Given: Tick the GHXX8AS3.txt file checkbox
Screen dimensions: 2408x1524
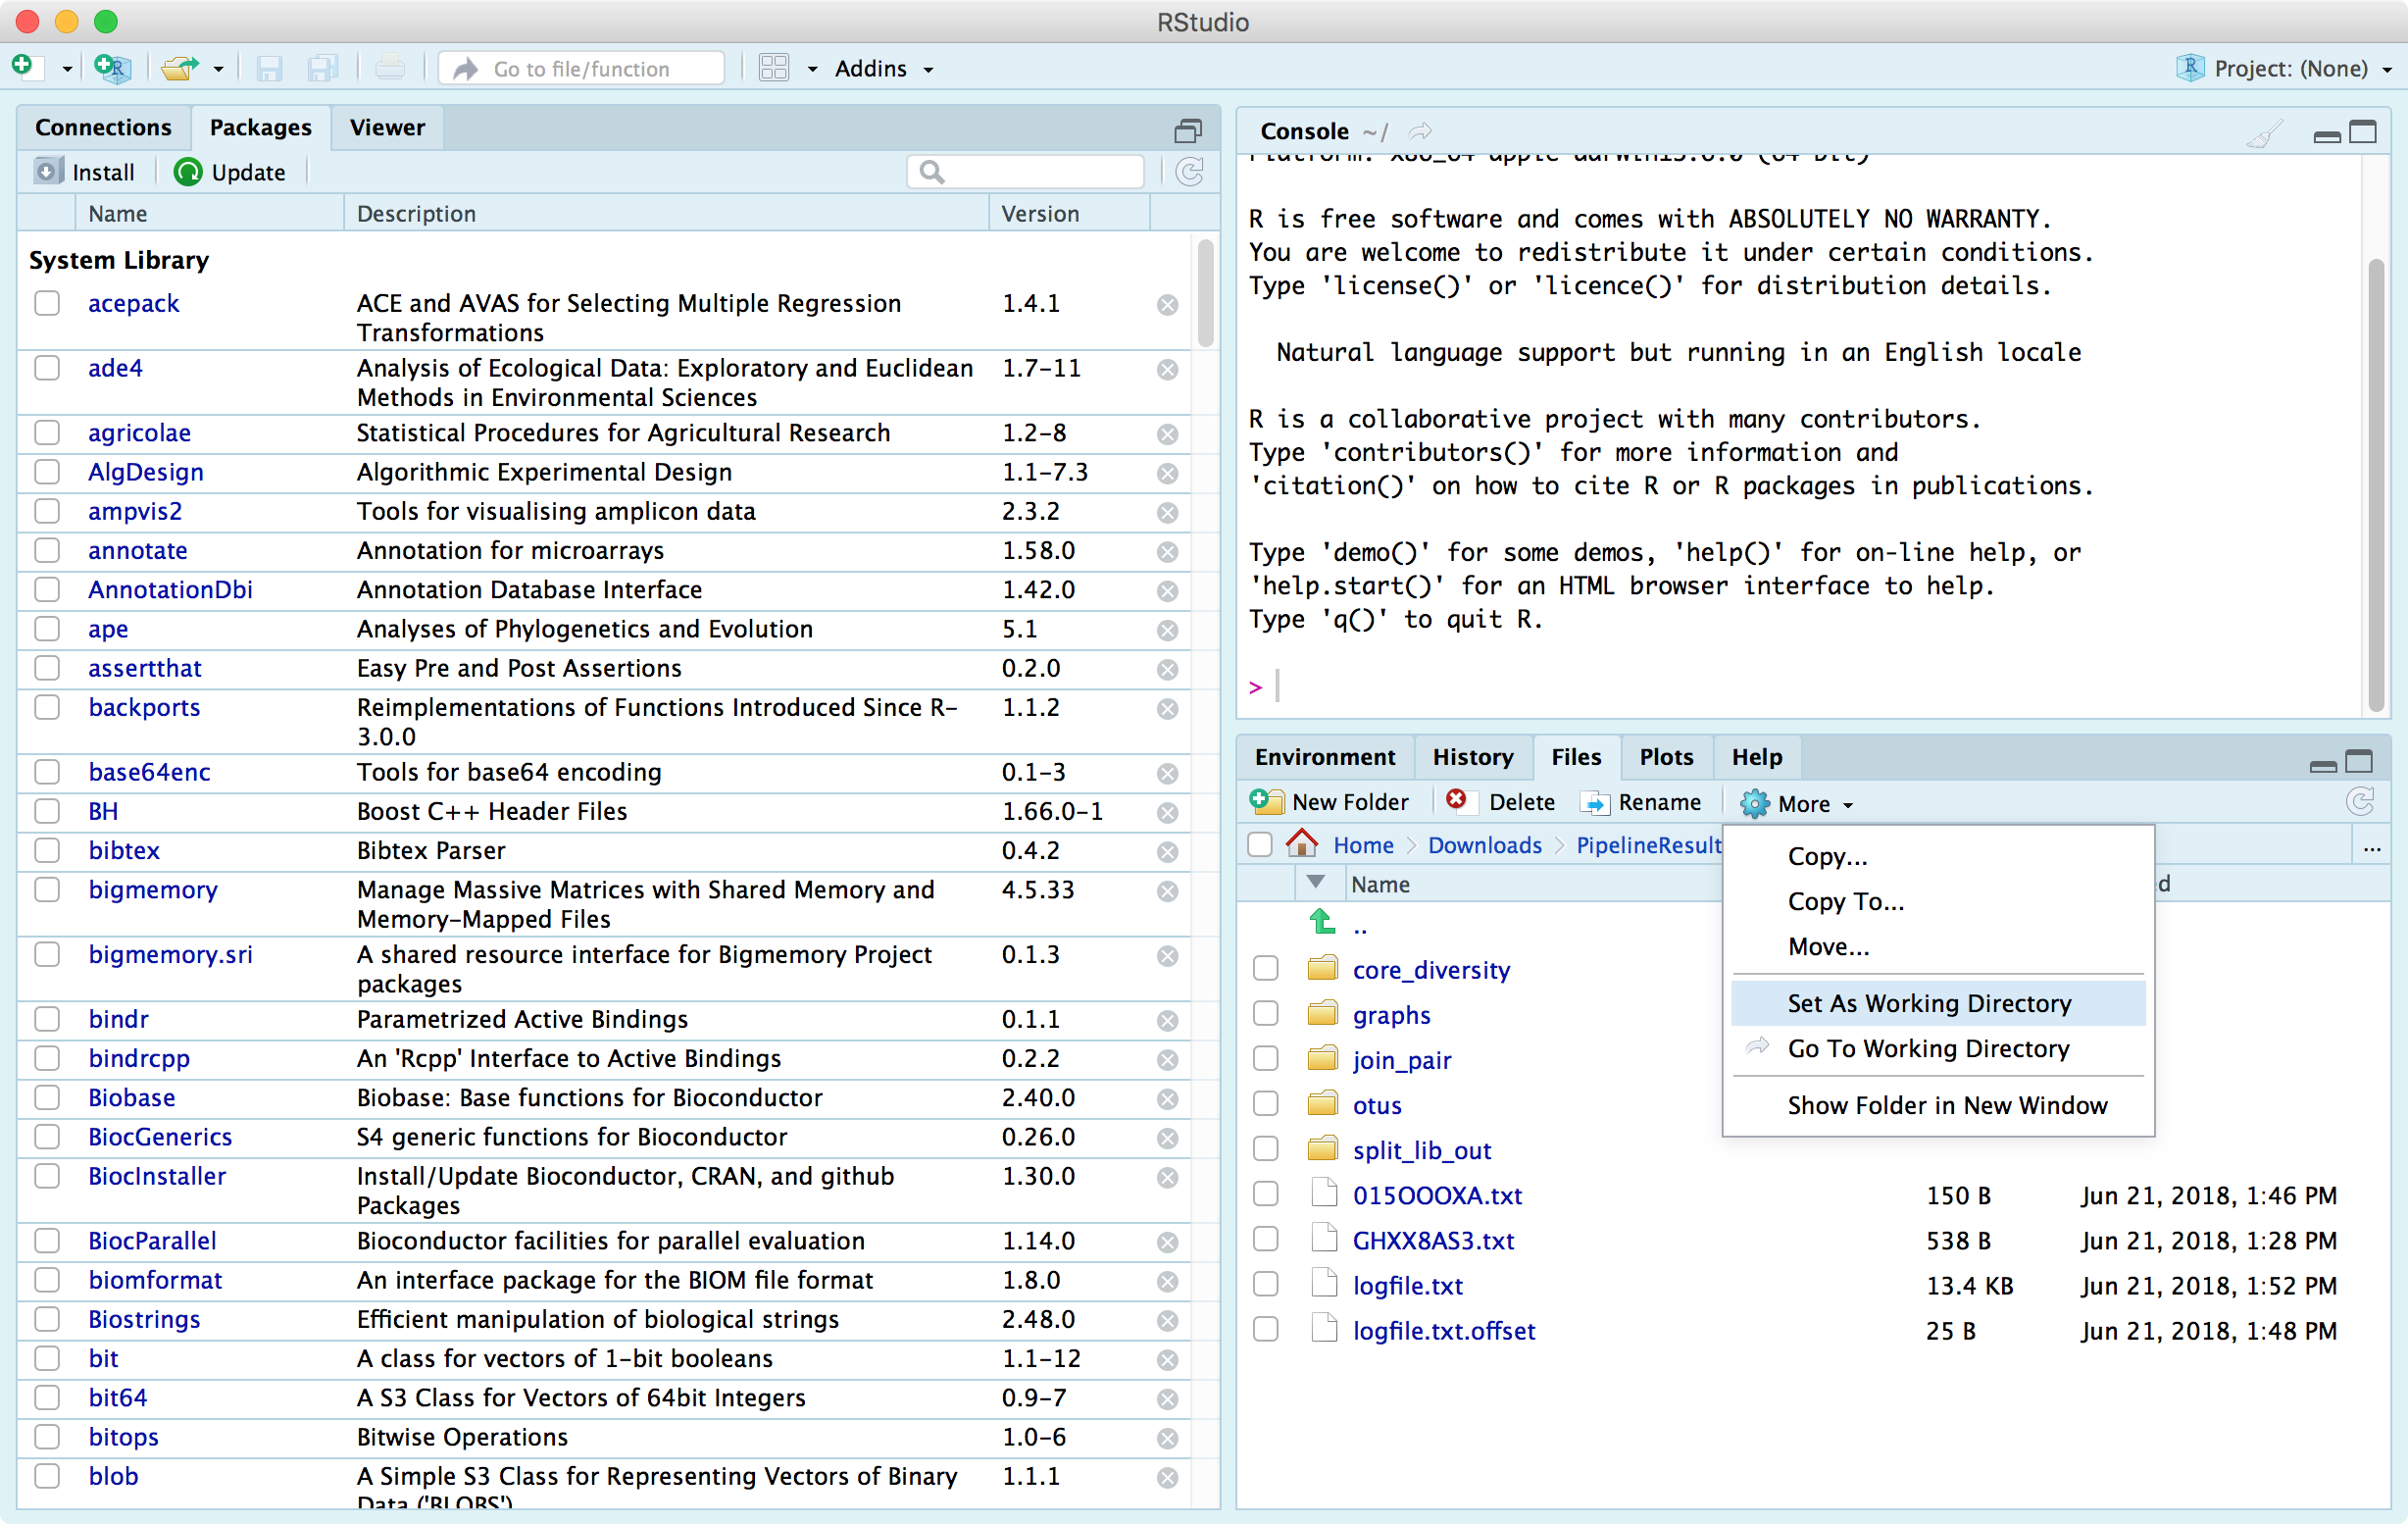Looking at the screenshot, I should click(x=1266, y=1239).
